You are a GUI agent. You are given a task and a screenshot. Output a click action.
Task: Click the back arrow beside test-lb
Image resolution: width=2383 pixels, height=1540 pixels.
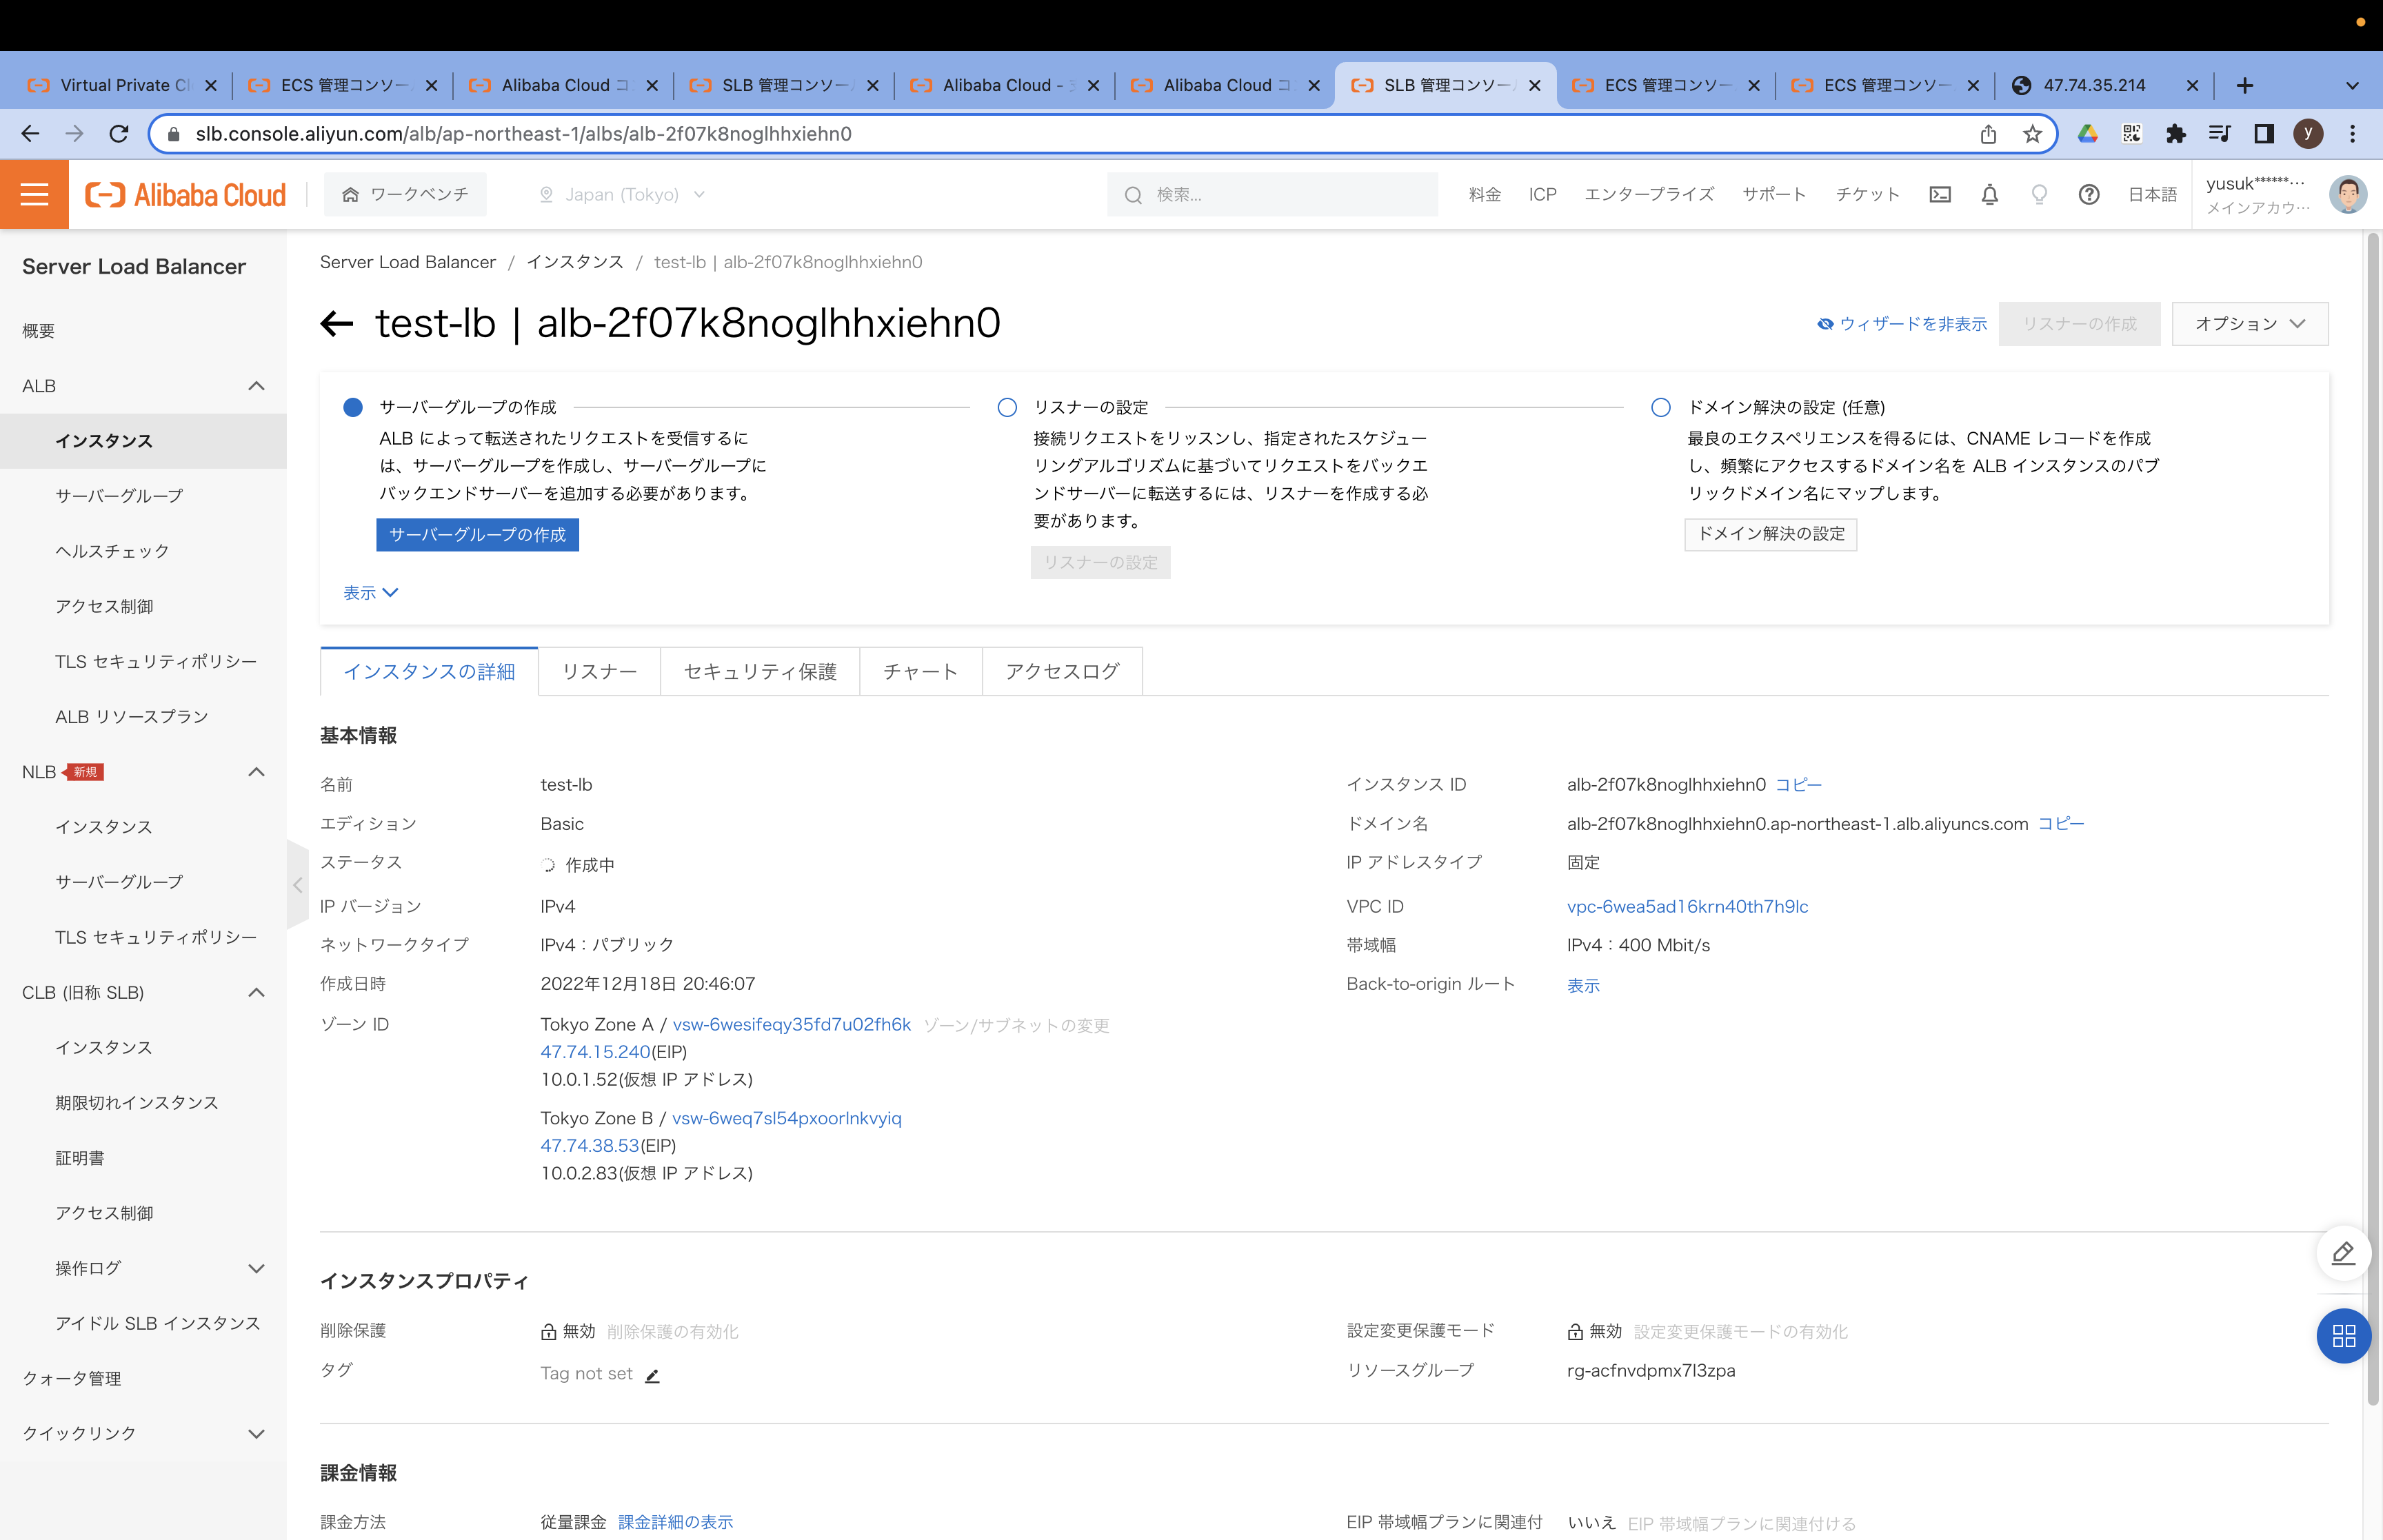tap(337, 323)
